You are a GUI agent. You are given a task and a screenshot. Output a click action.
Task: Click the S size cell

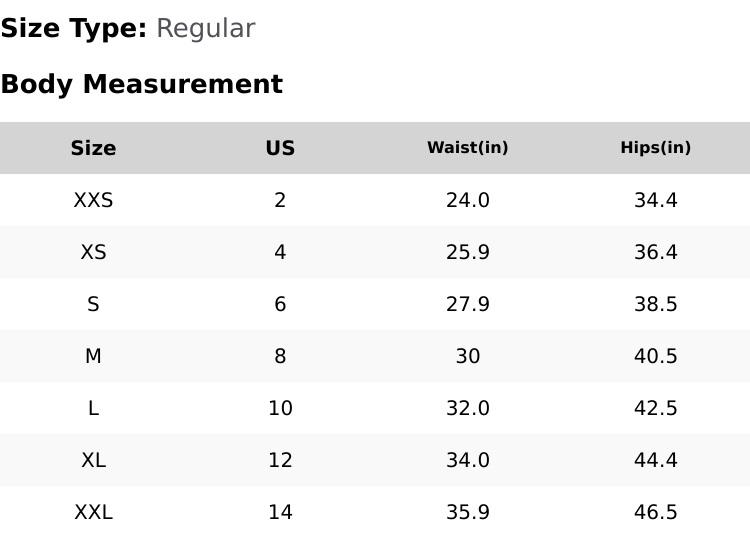pyautogui.click(x=93, y=304)
